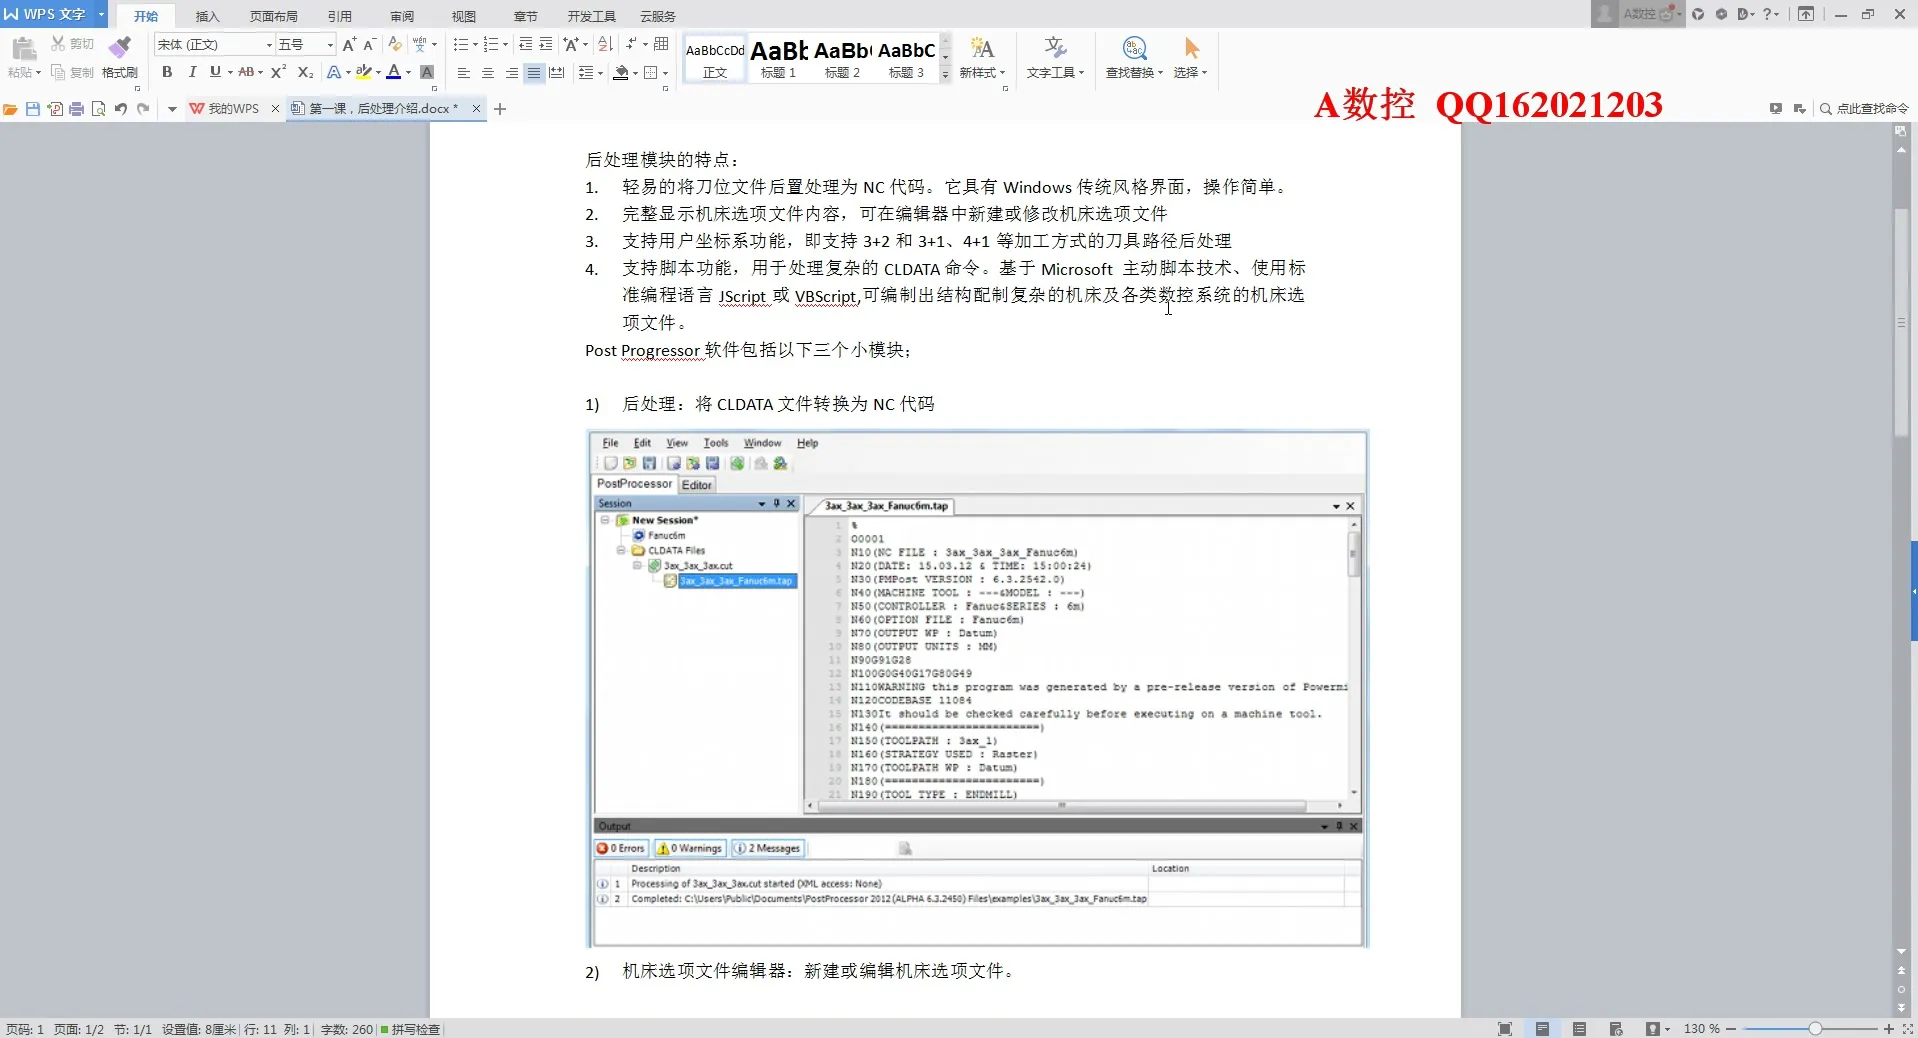Switch to the 插入 (Insert) ribbon tab
Viewport: 1918px width, 1038px height.
(x=207, y=16)
